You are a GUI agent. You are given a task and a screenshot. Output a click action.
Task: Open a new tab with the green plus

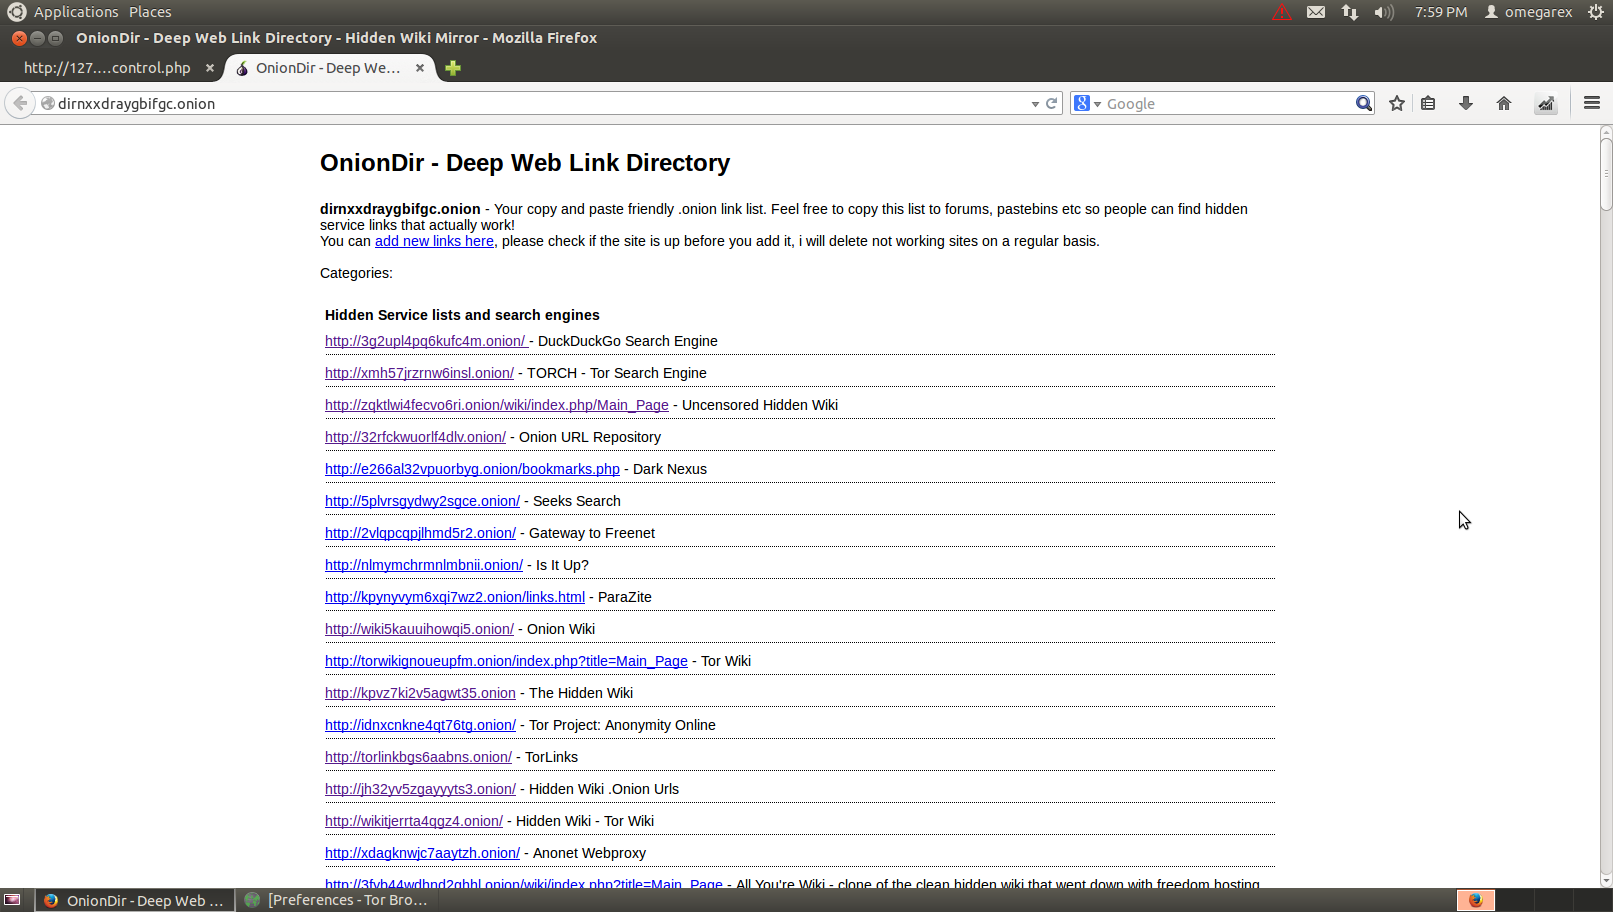pyautogui.click(x=453, y=68)
